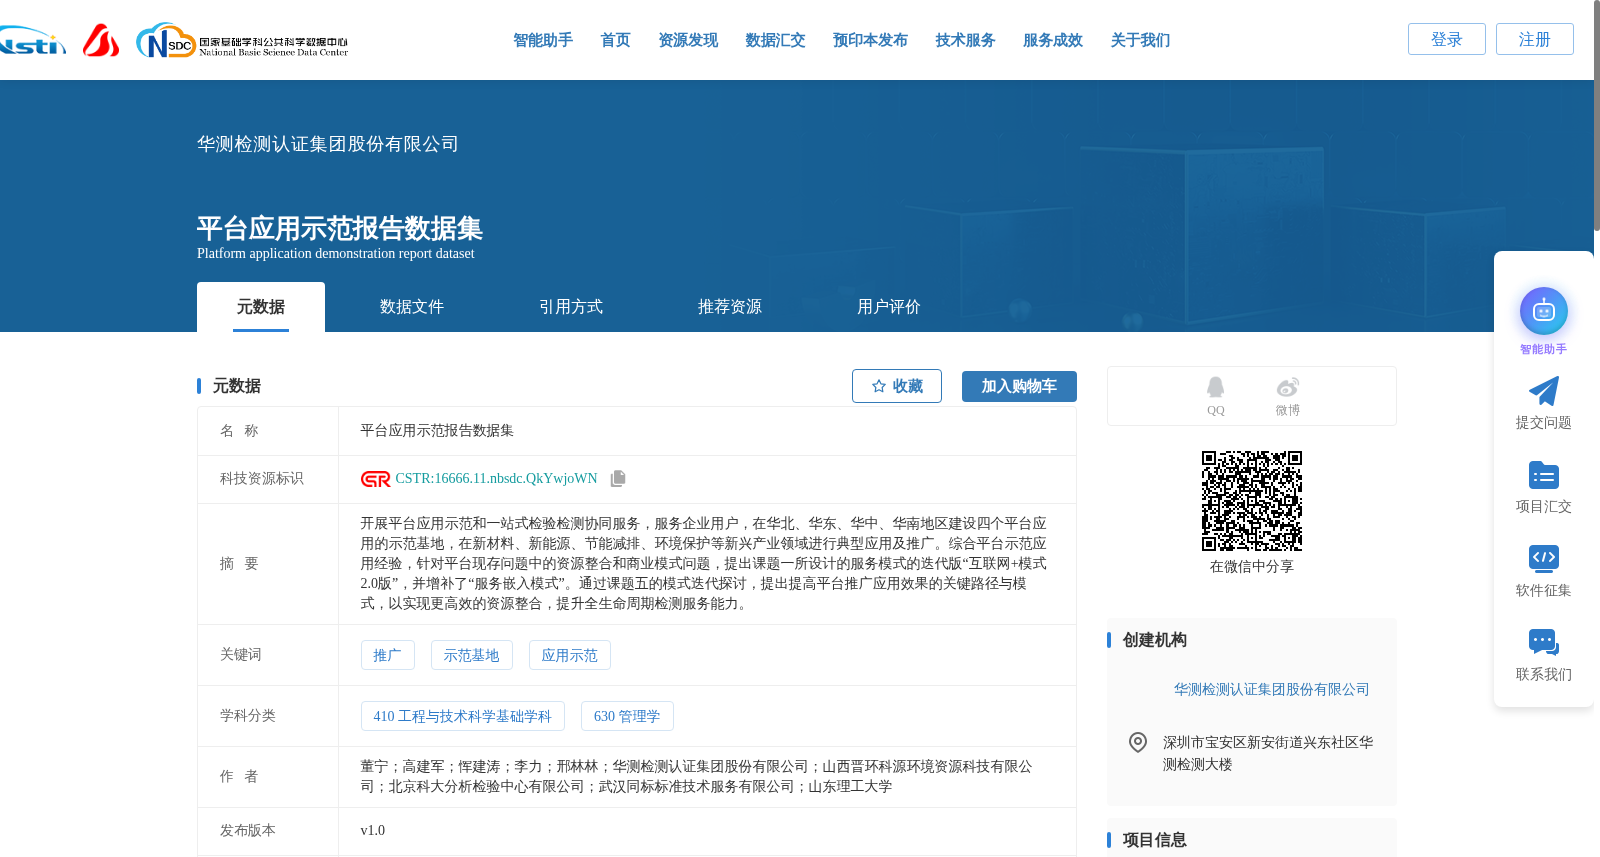Open the 软件征集 code icon
1600x857 pixels.
coord(1543,558)
